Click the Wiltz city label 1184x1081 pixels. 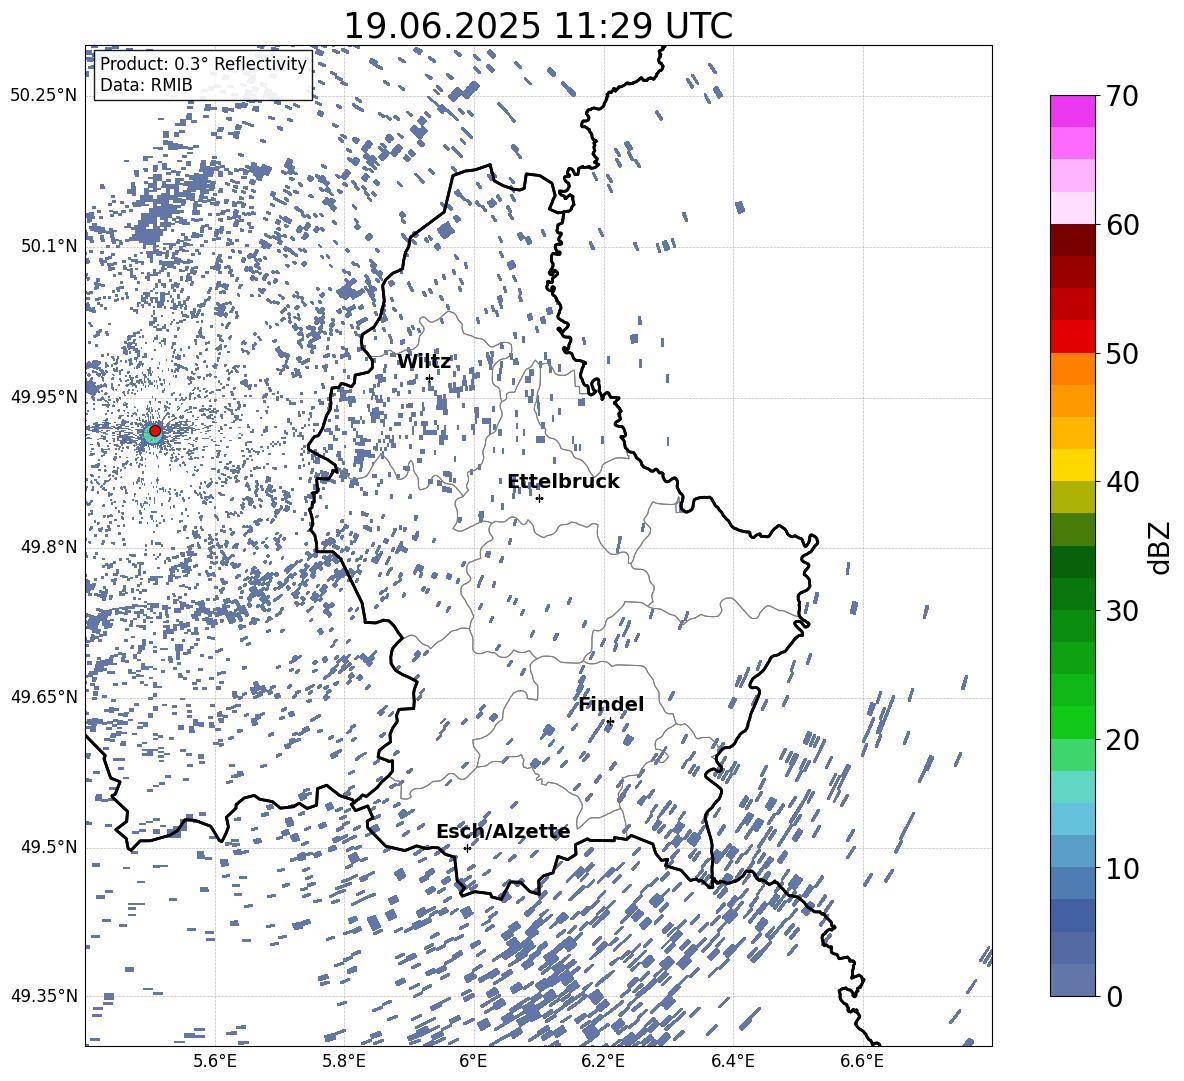tap(424, 362)
